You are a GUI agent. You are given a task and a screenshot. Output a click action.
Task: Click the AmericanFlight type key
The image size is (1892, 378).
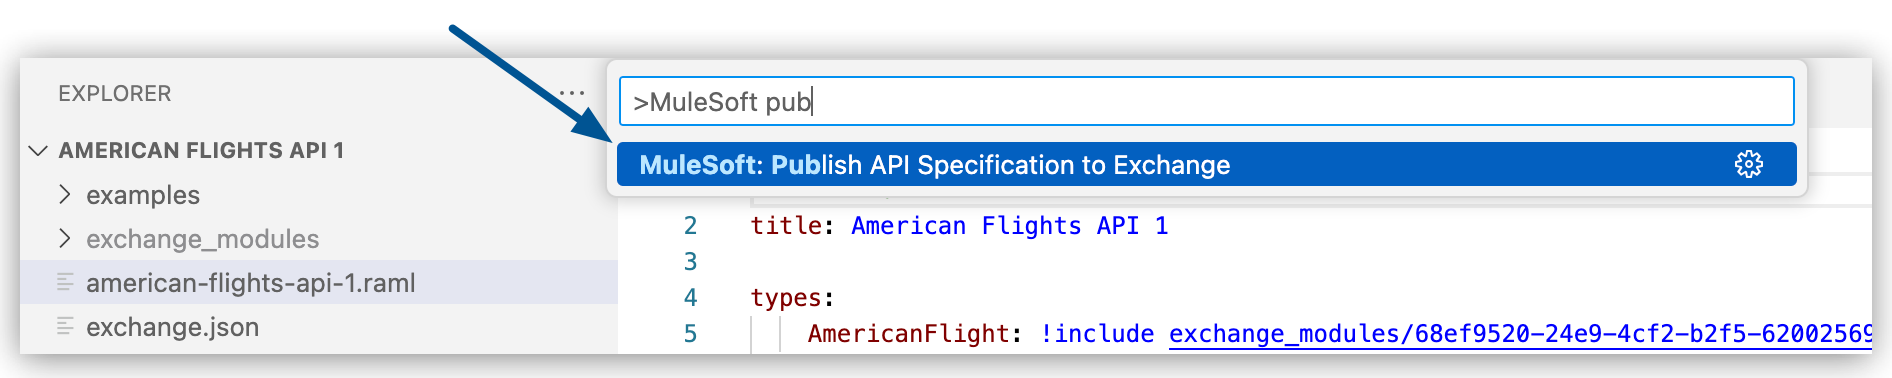pyautogui.click(x=908, y=334)
